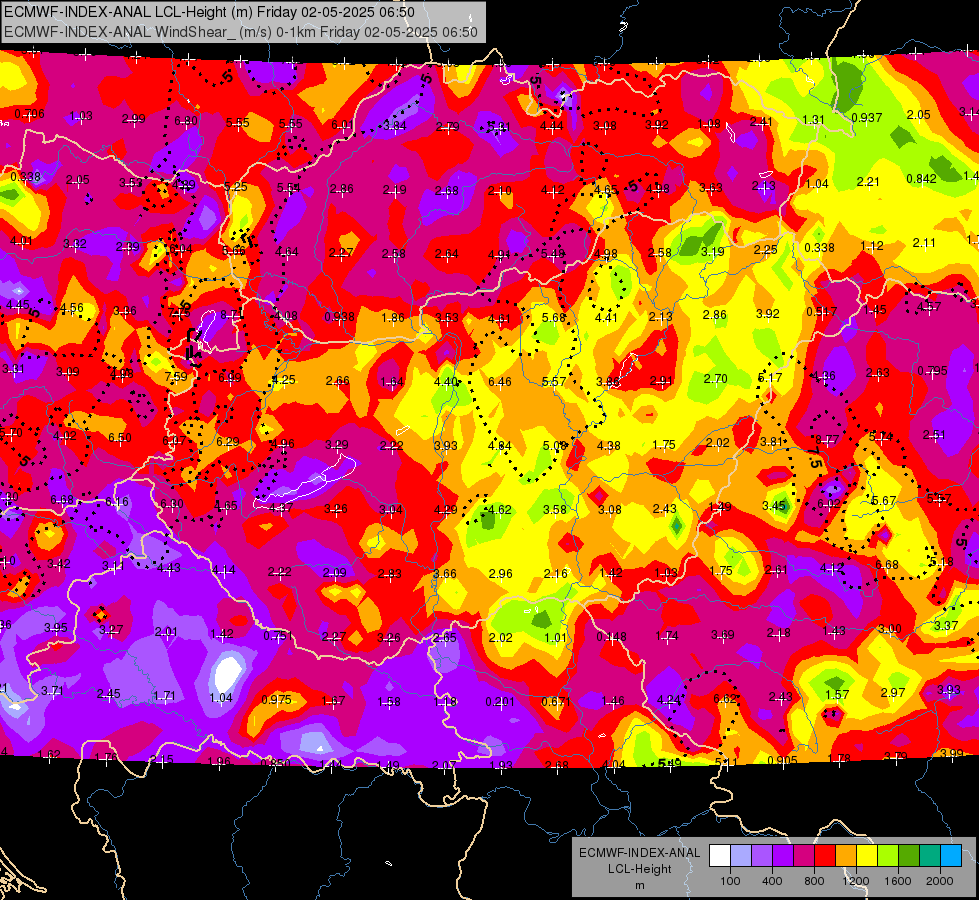Click the 800 tick label in legend
This screenshot has width=979, height=900.
pyautogui.click(x=814, y=881)
